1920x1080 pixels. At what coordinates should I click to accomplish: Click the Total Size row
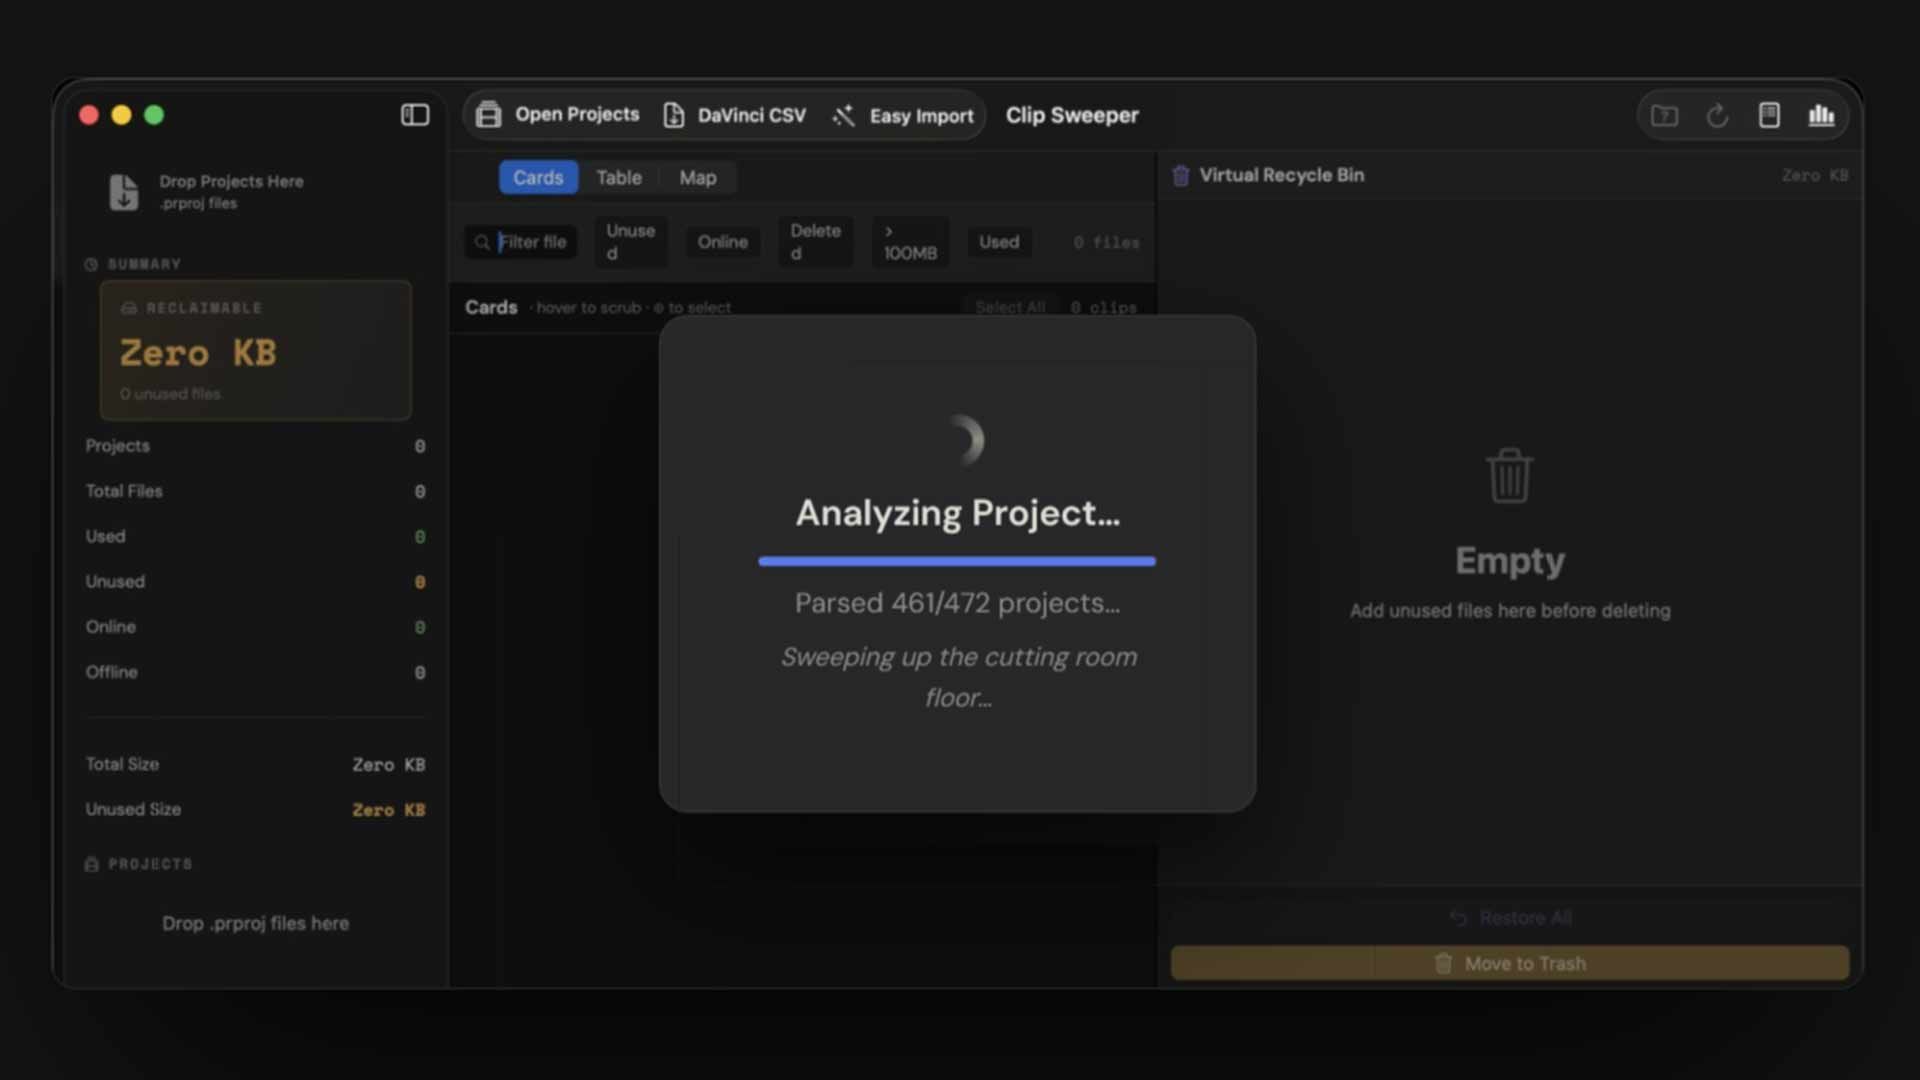(255, 764)
